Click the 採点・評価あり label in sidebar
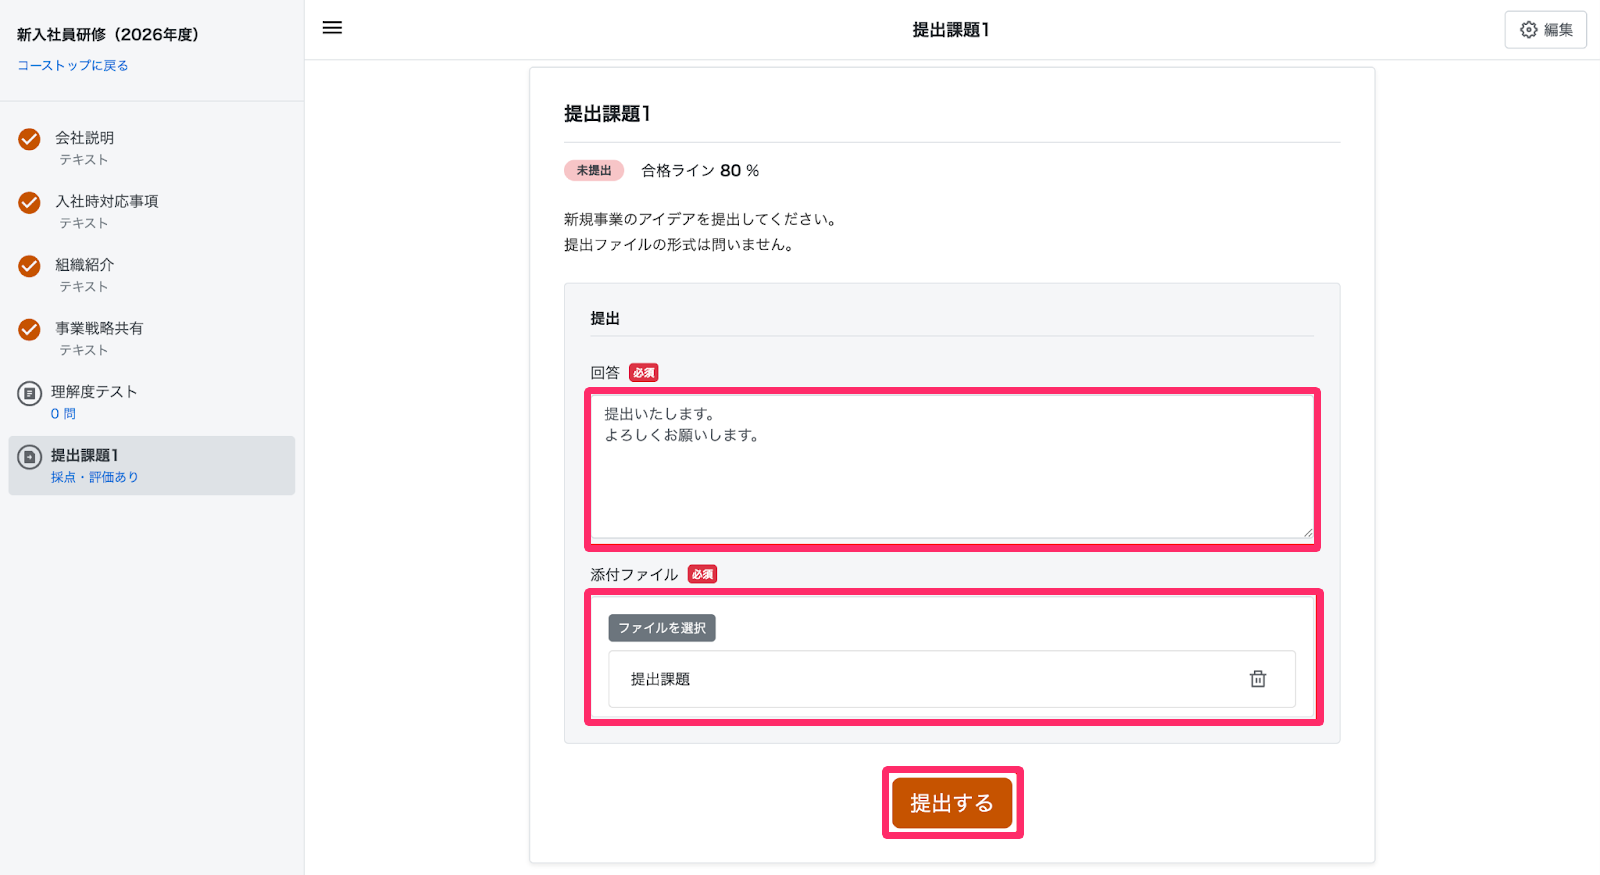The width and height of the screenshot is (1600, 875). [x=95, y=477]
